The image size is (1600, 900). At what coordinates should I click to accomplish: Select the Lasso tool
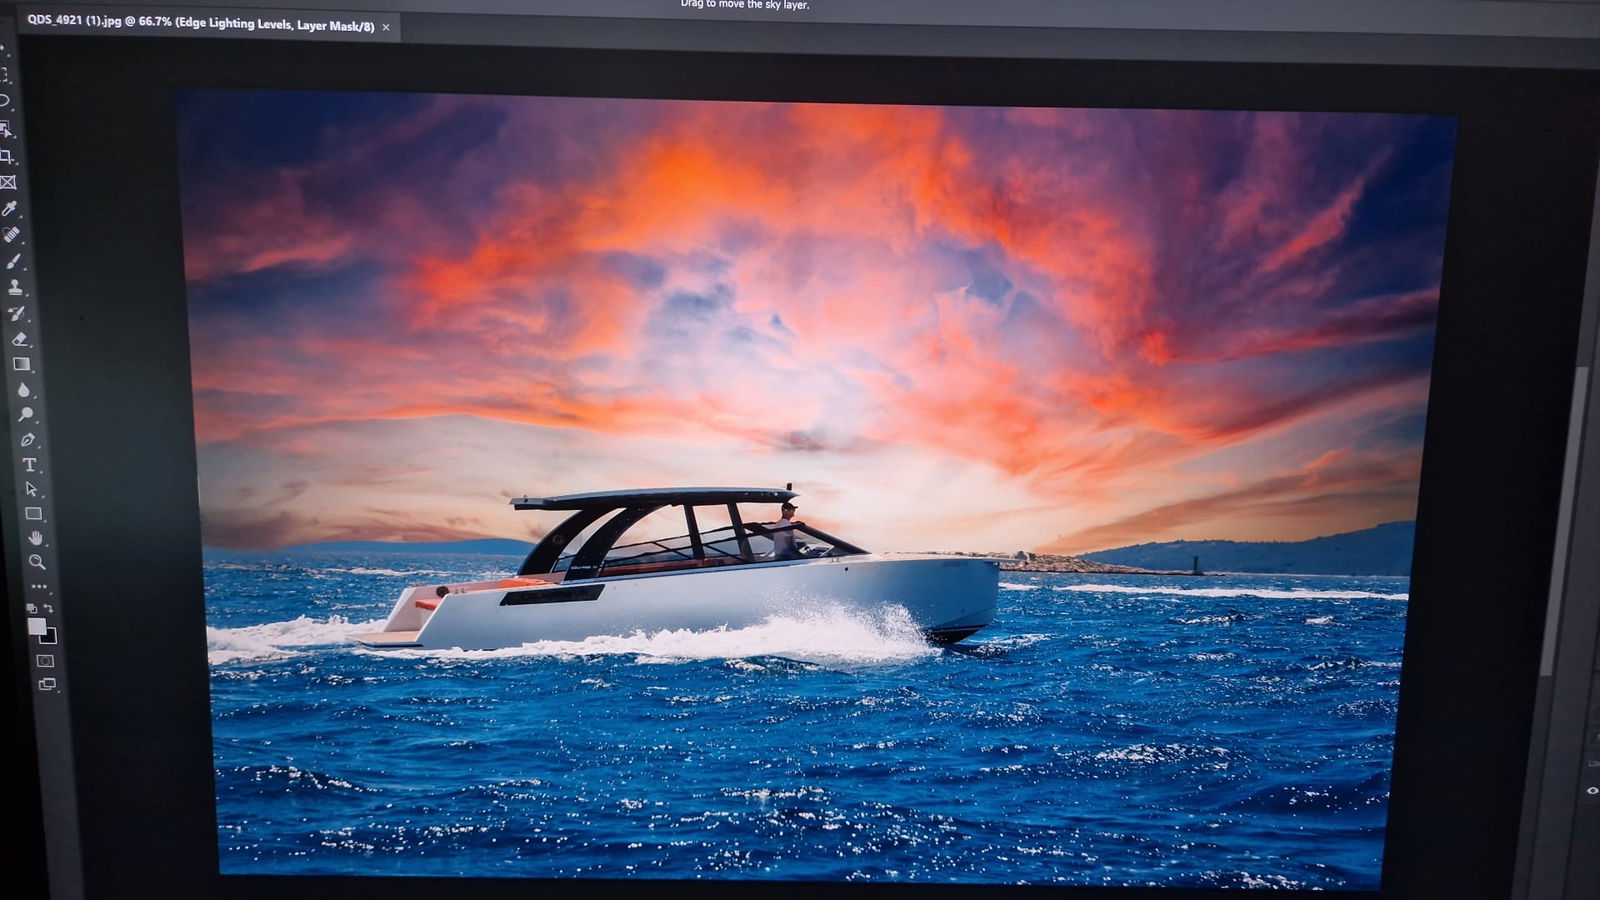(5, 101)
